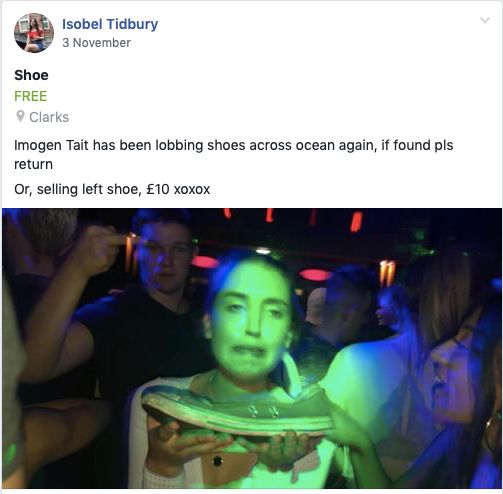Open Isobel Tidbury's profile picture

[34, 33]
